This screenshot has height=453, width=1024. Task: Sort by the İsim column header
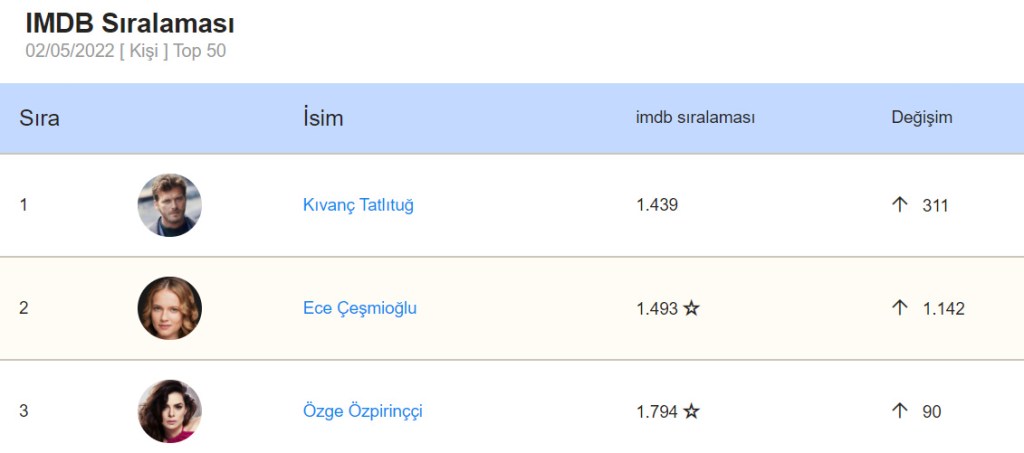(322, 118)
